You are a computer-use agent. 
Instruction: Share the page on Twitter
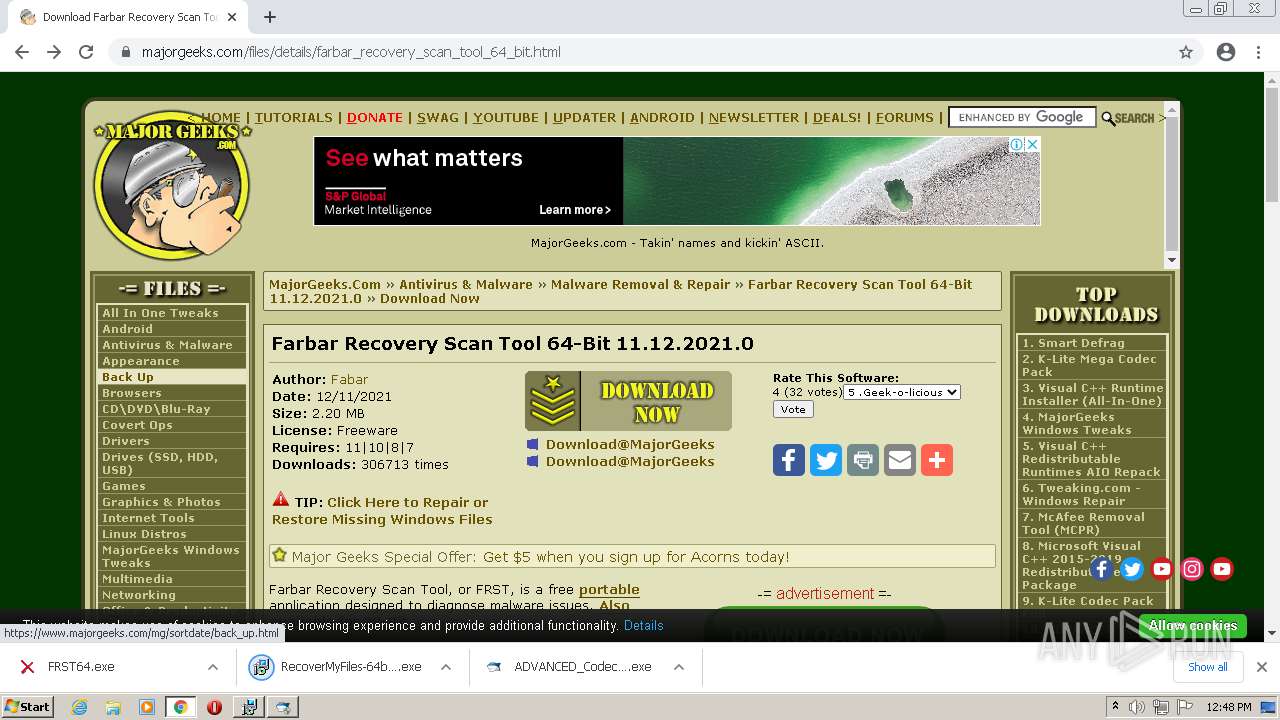(826, 460)
